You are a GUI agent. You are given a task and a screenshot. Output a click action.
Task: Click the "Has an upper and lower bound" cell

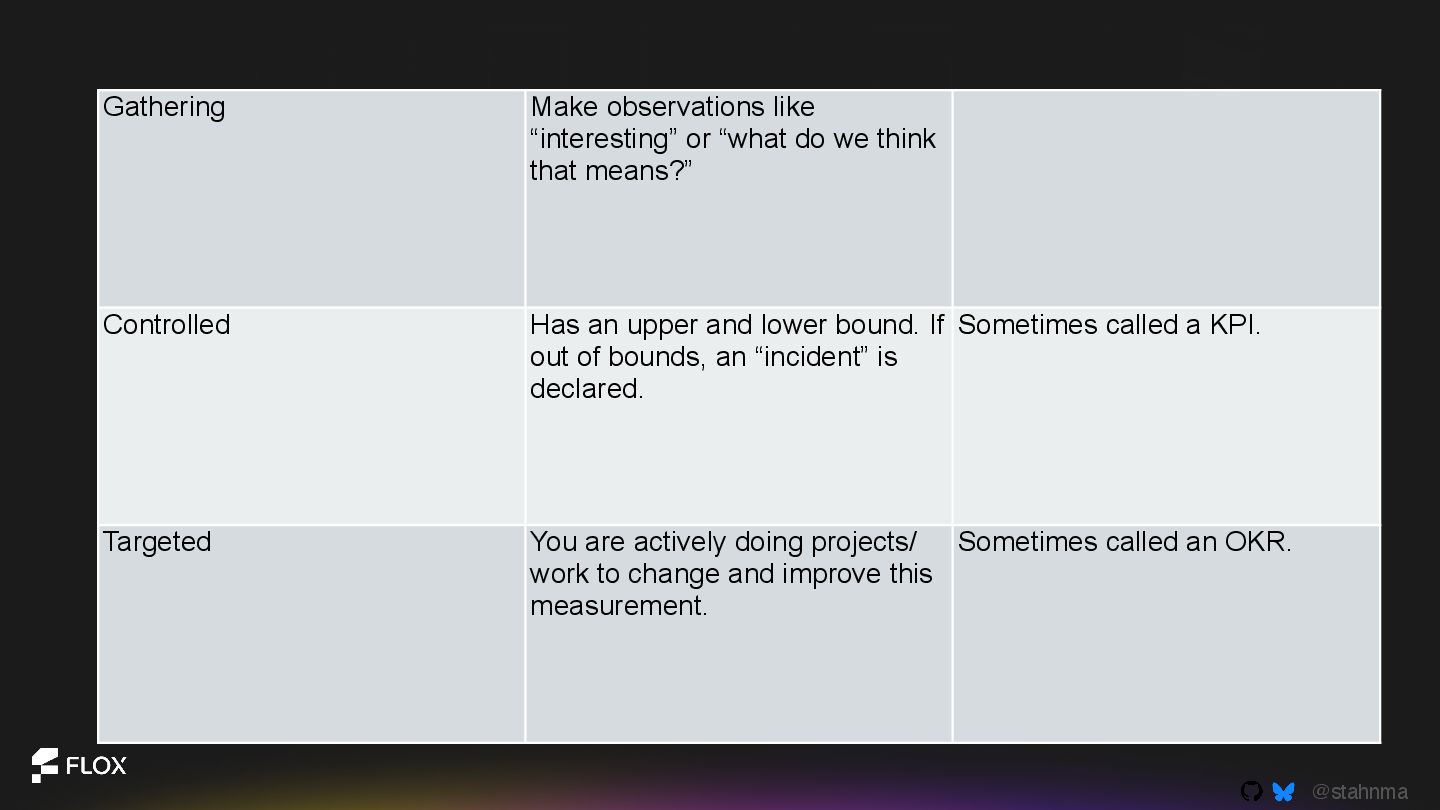738,416
